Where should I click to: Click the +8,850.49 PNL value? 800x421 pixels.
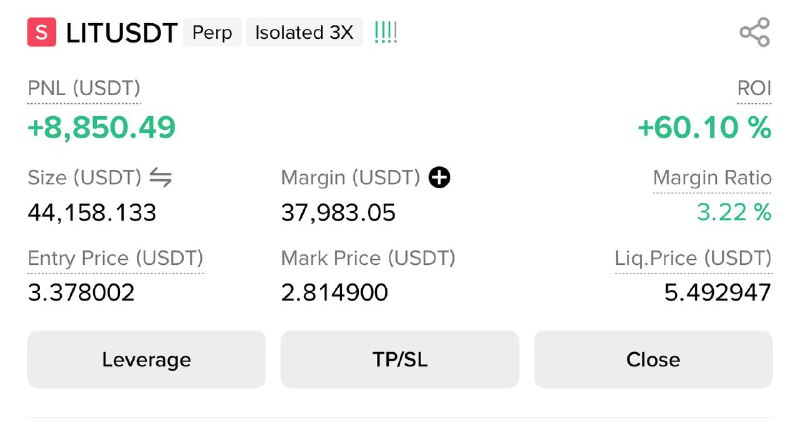tap(101, 127)
